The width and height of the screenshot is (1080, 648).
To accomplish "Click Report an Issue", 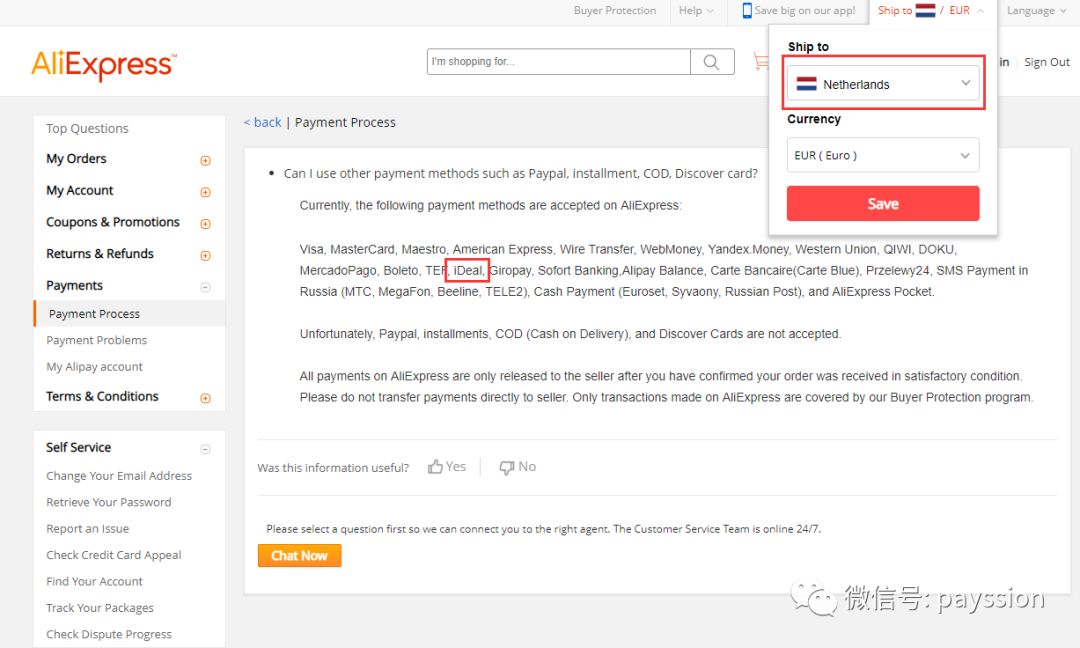I will pos(87,529).
